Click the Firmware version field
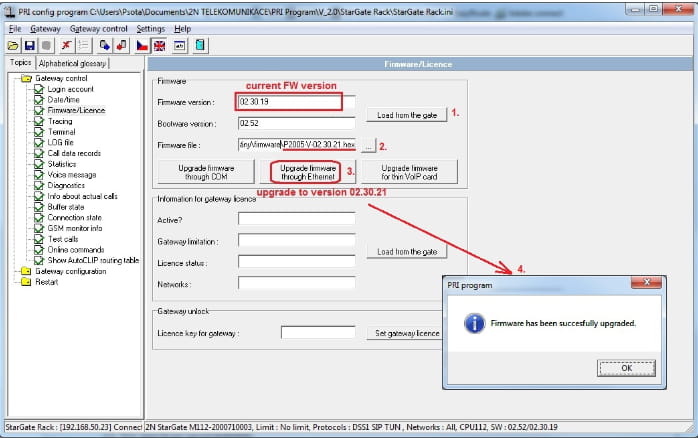 tap(296, 102)
